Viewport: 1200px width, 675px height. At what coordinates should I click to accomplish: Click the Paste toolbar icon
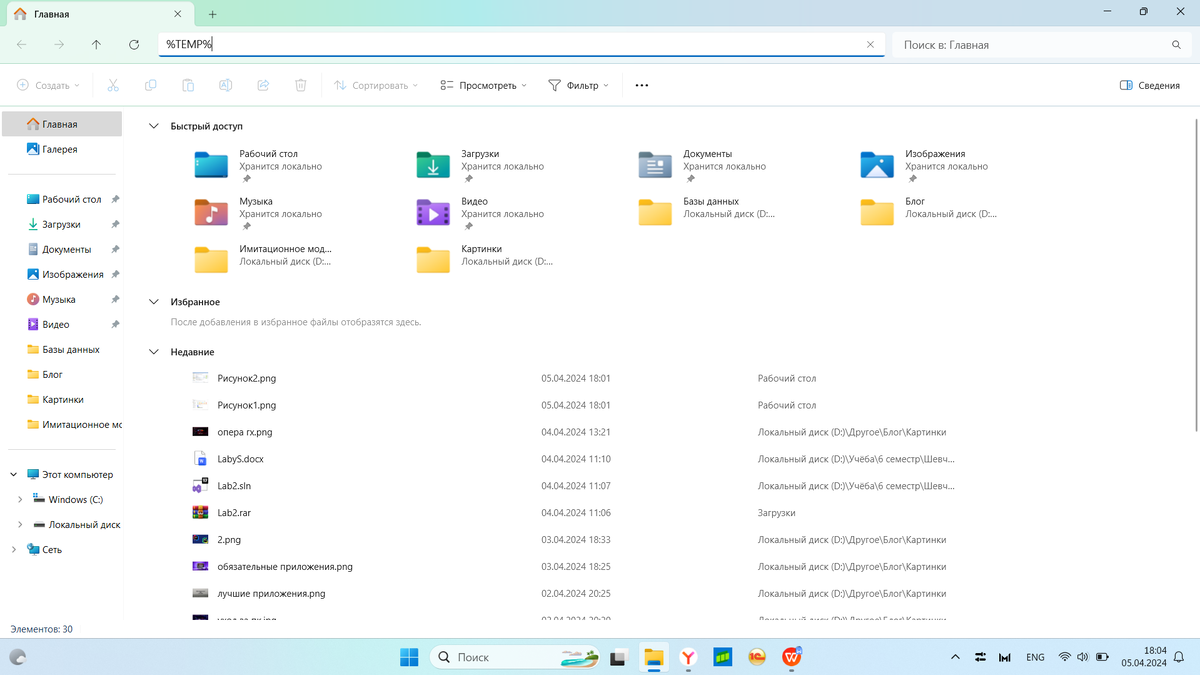pyautogui.click(x=188, y=86)
